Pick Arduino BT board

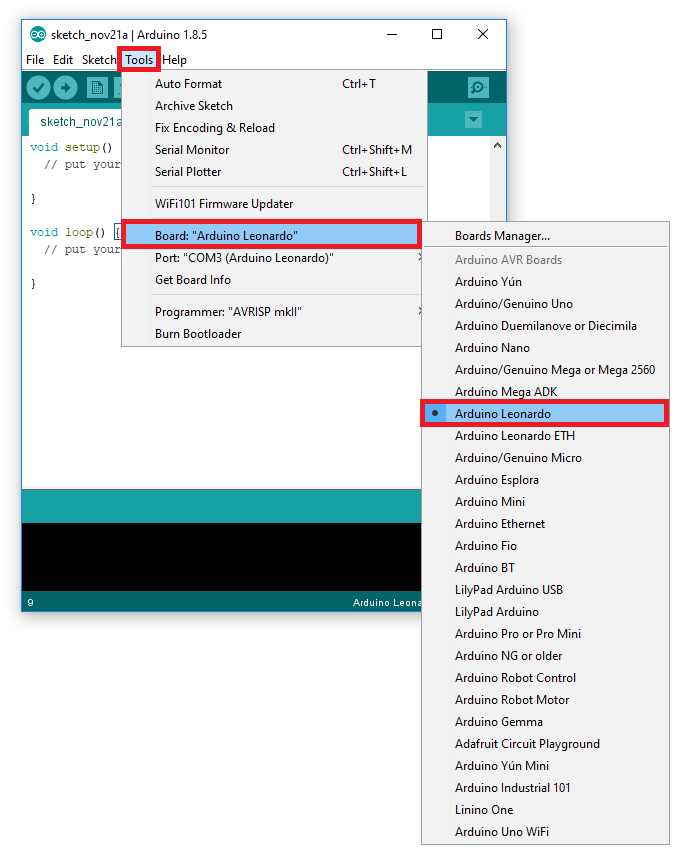pyautogui.click(x=545, y=568)
